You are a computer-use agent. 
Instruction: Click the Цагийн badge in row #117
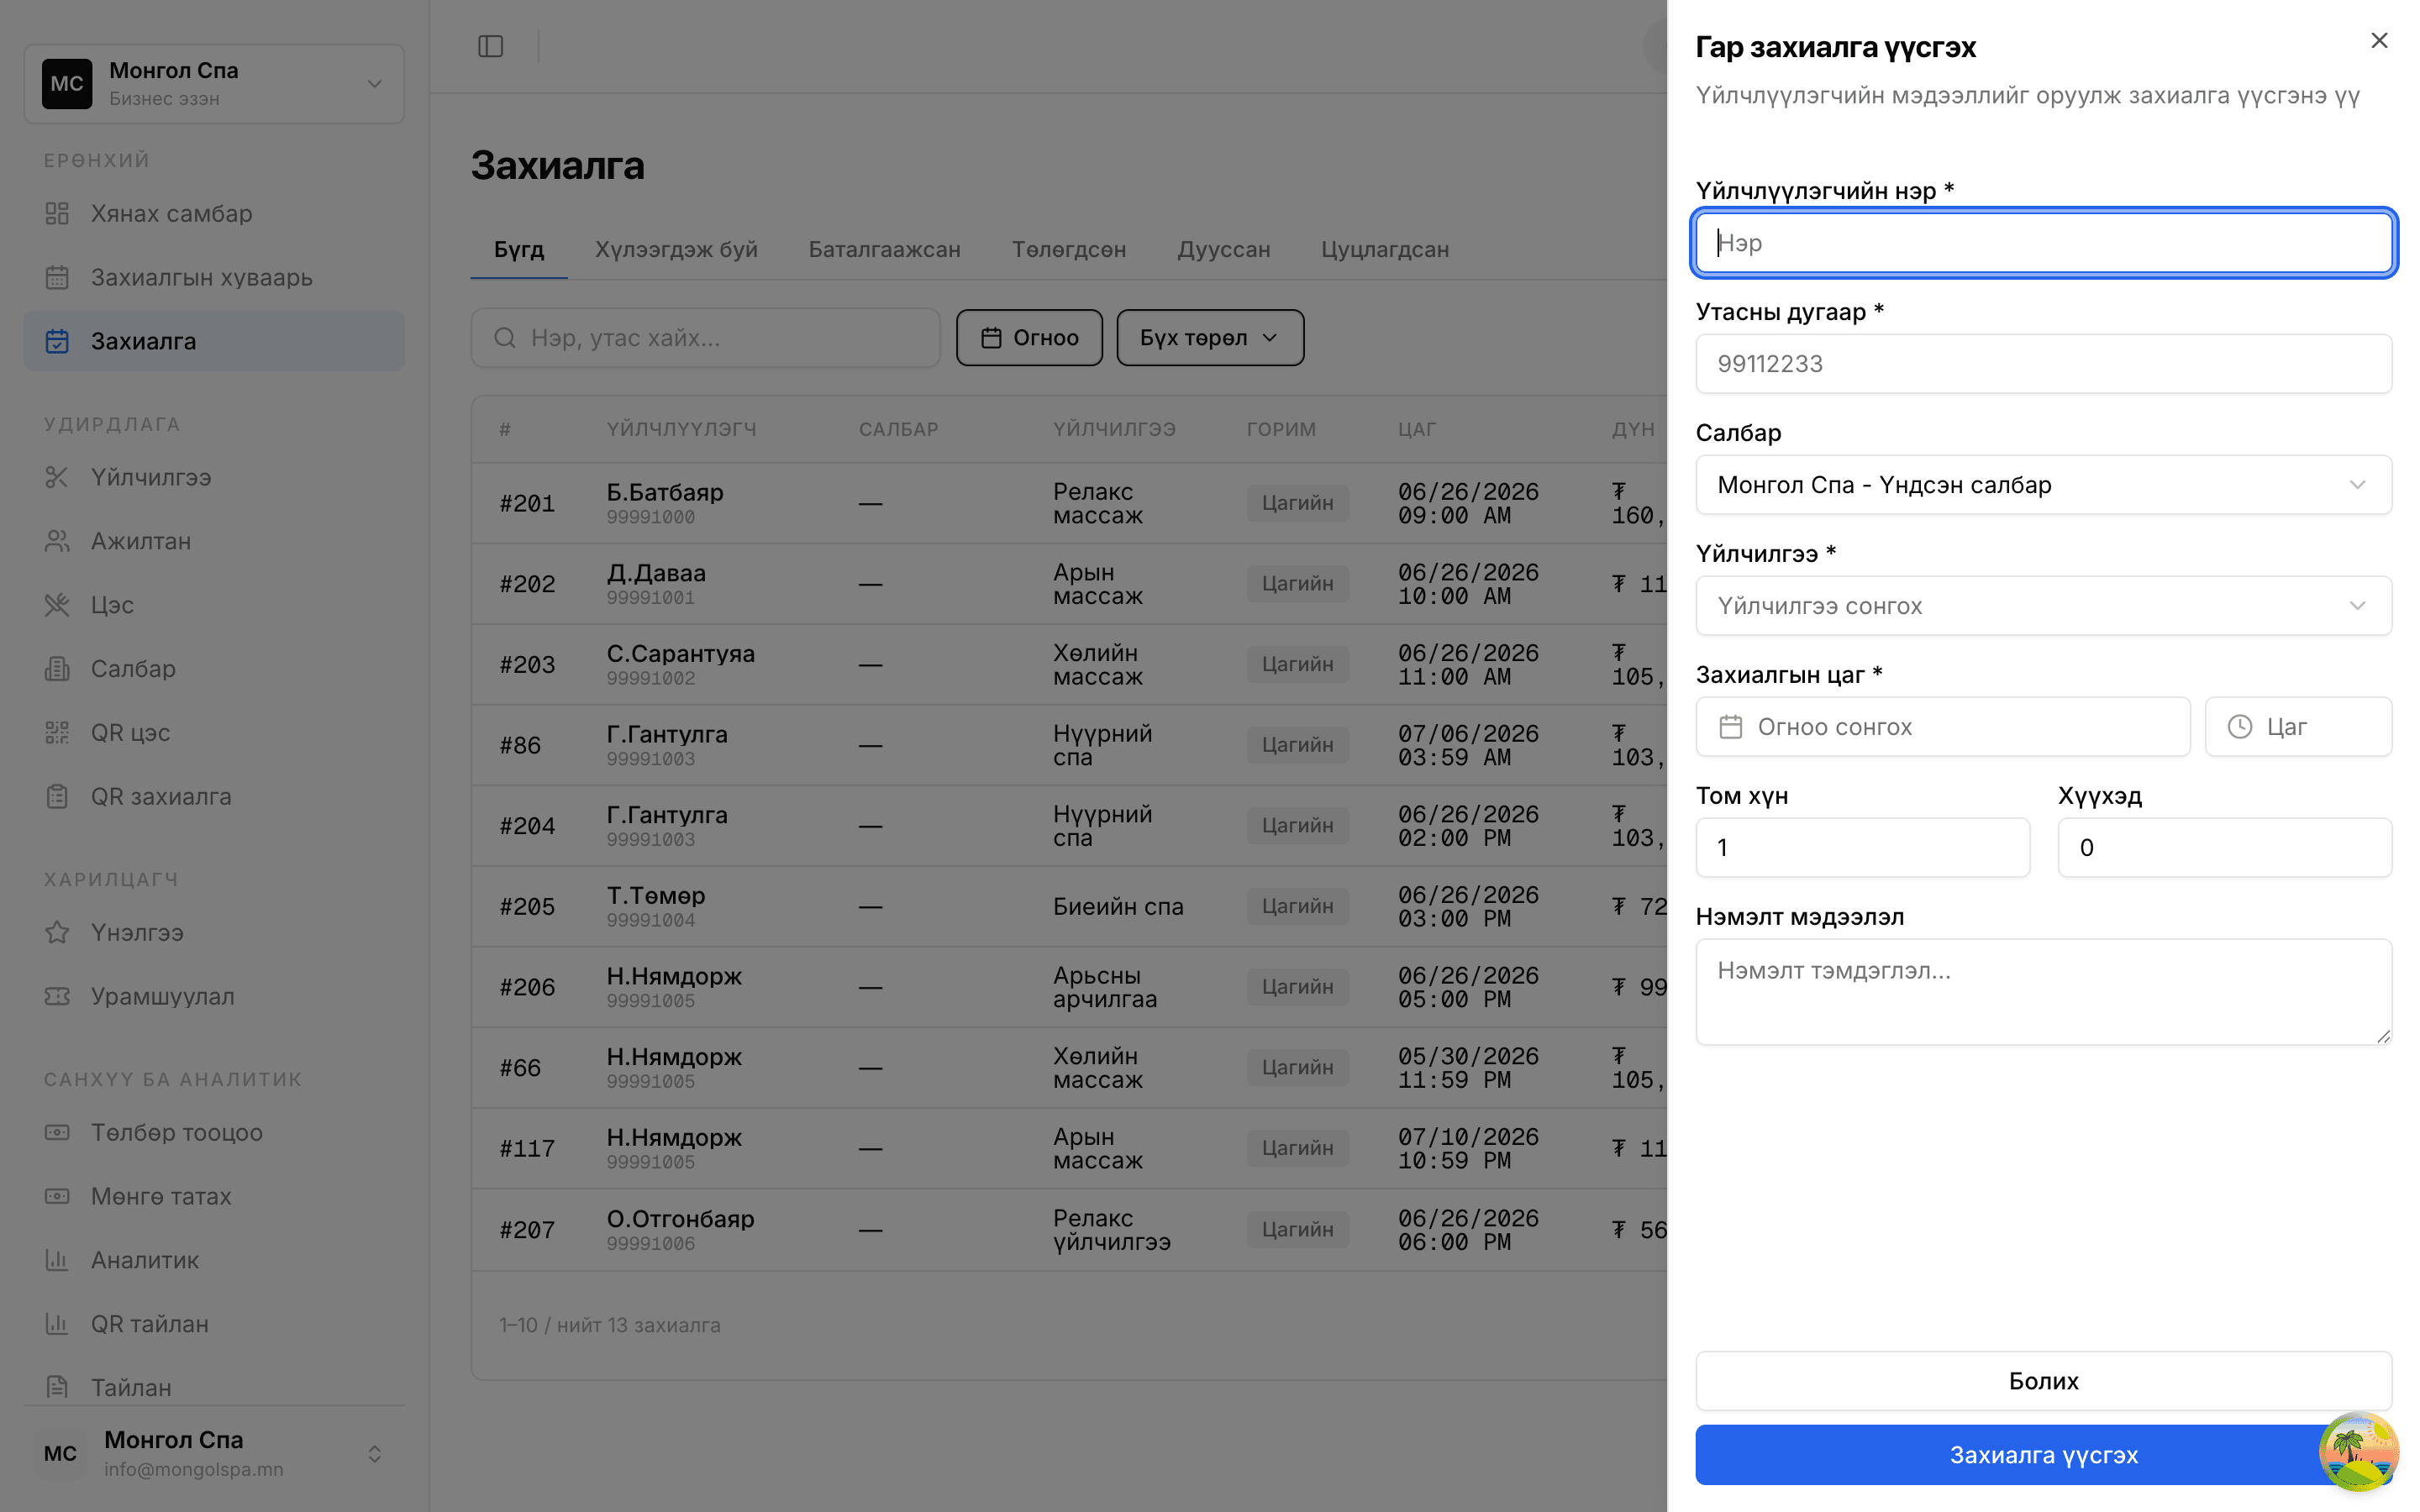[1297, 1148]
